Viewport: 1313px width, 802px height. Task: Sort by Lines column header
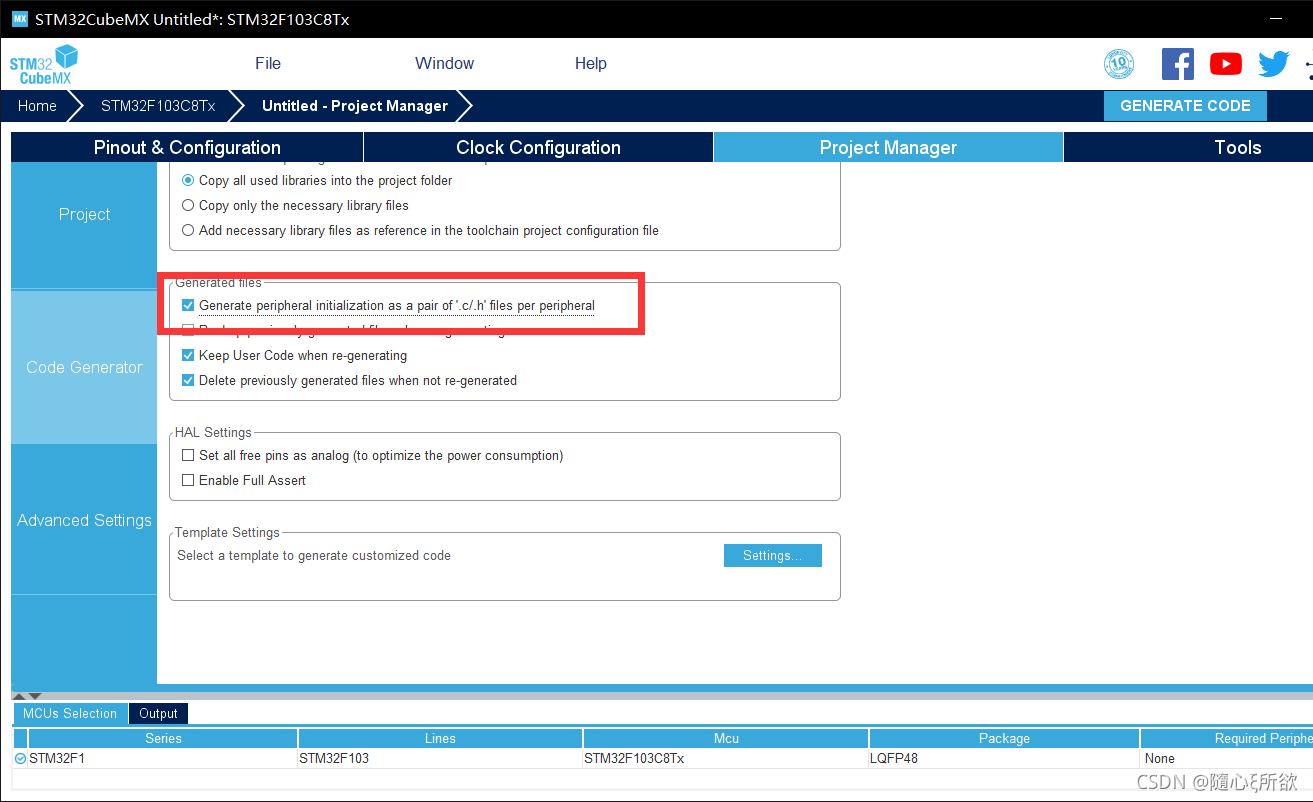point(440,738)
